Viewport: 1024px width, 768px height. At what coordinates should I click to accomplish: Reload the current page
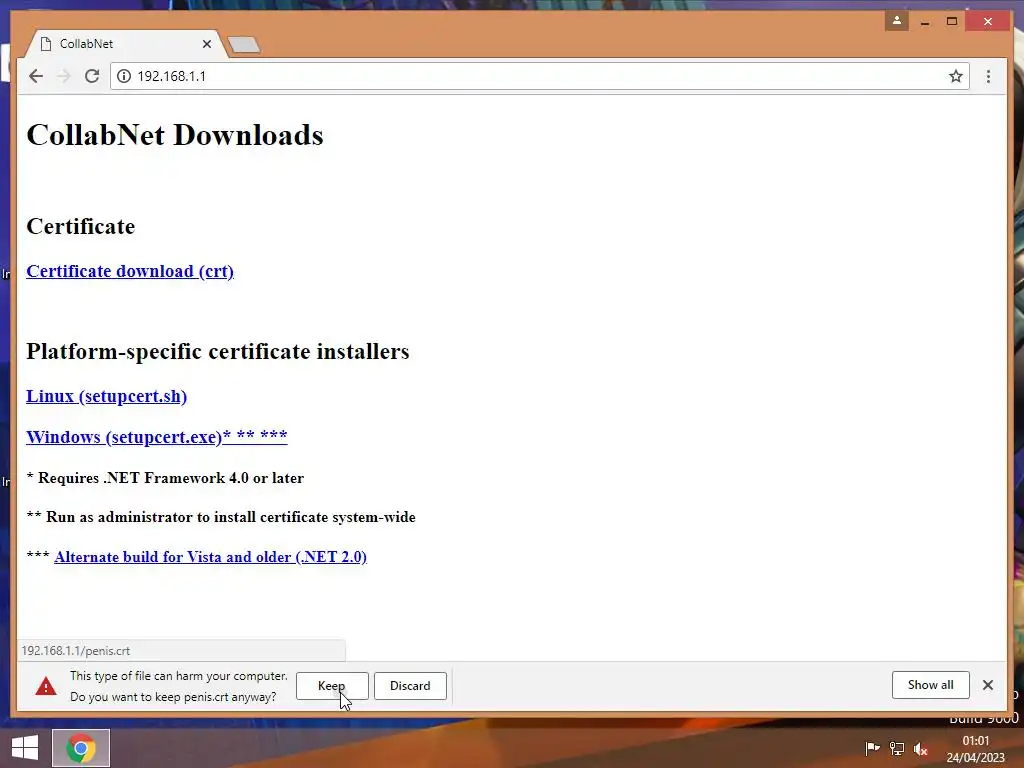point(92,76)
